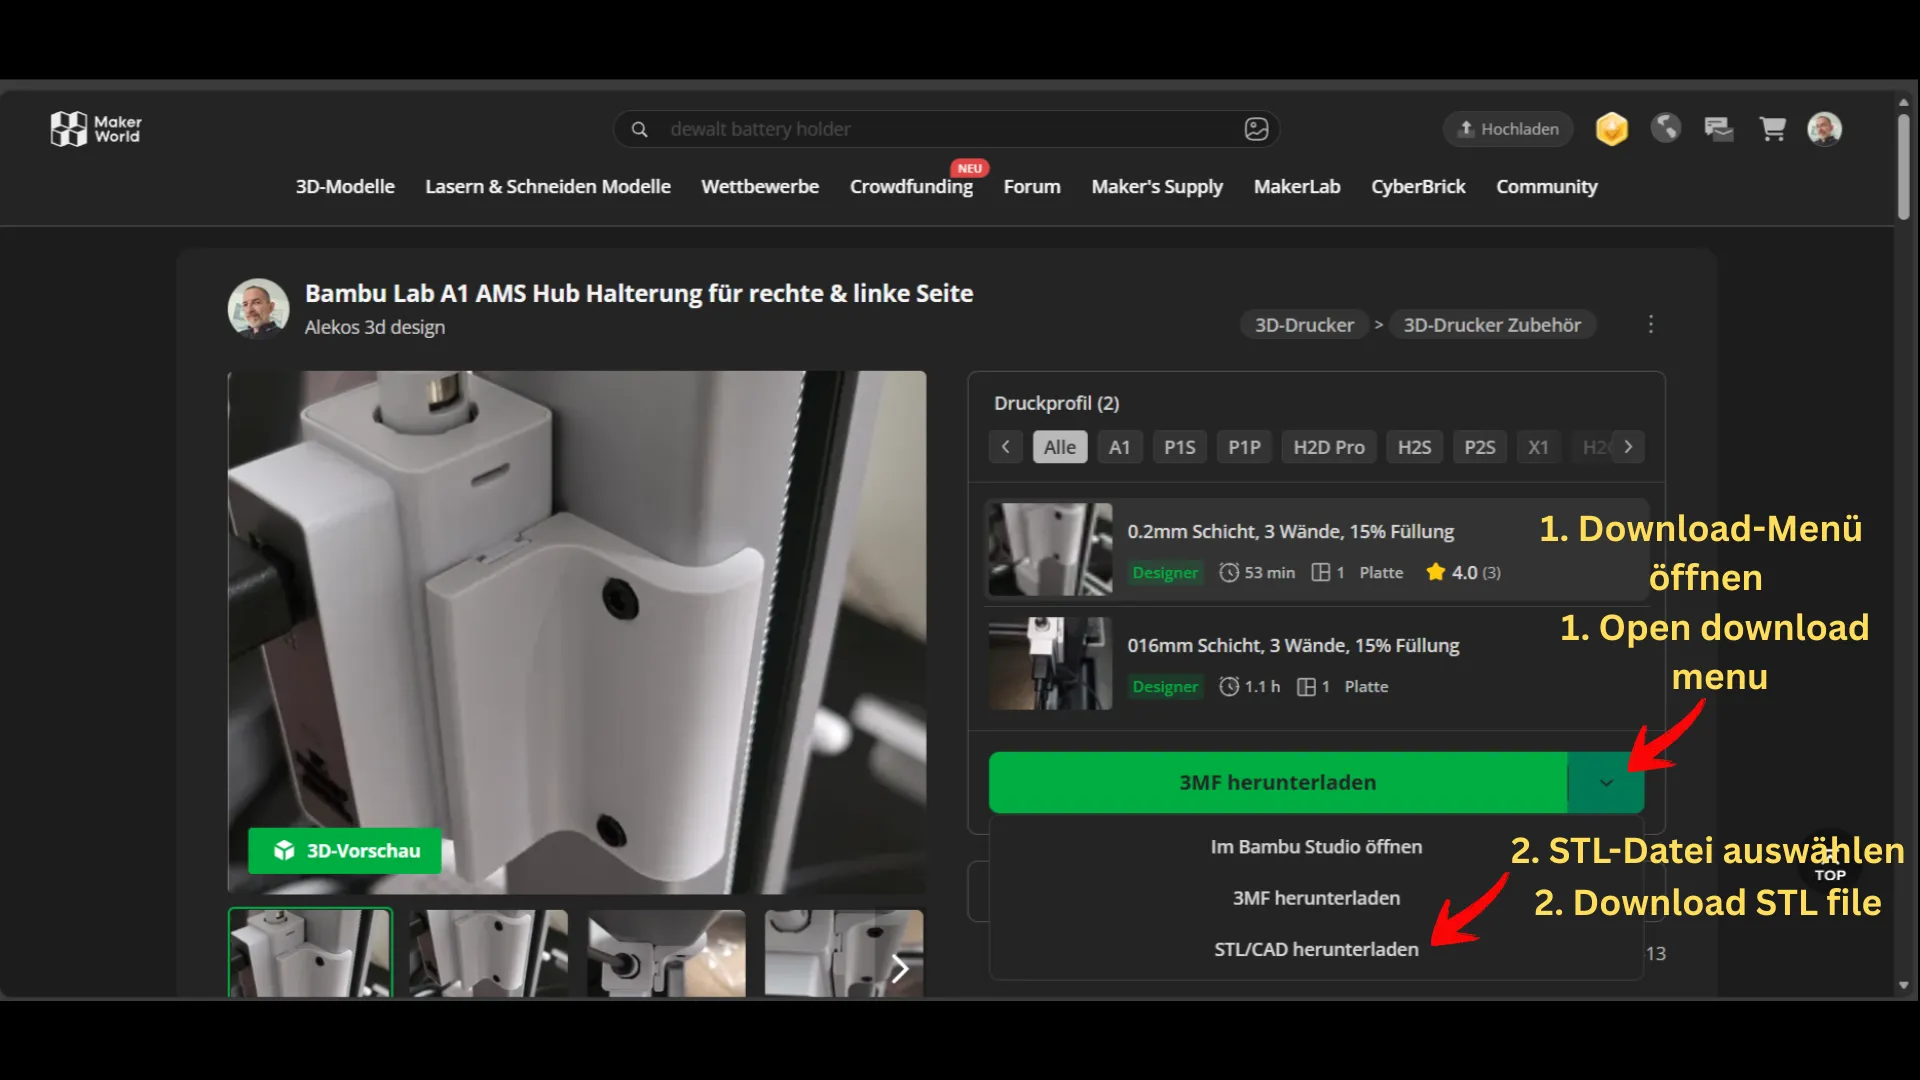This screenshot has width=1920, height=1080.
Task: Click the designer avatar of Alekos 3d design
Action: (259, 309)
